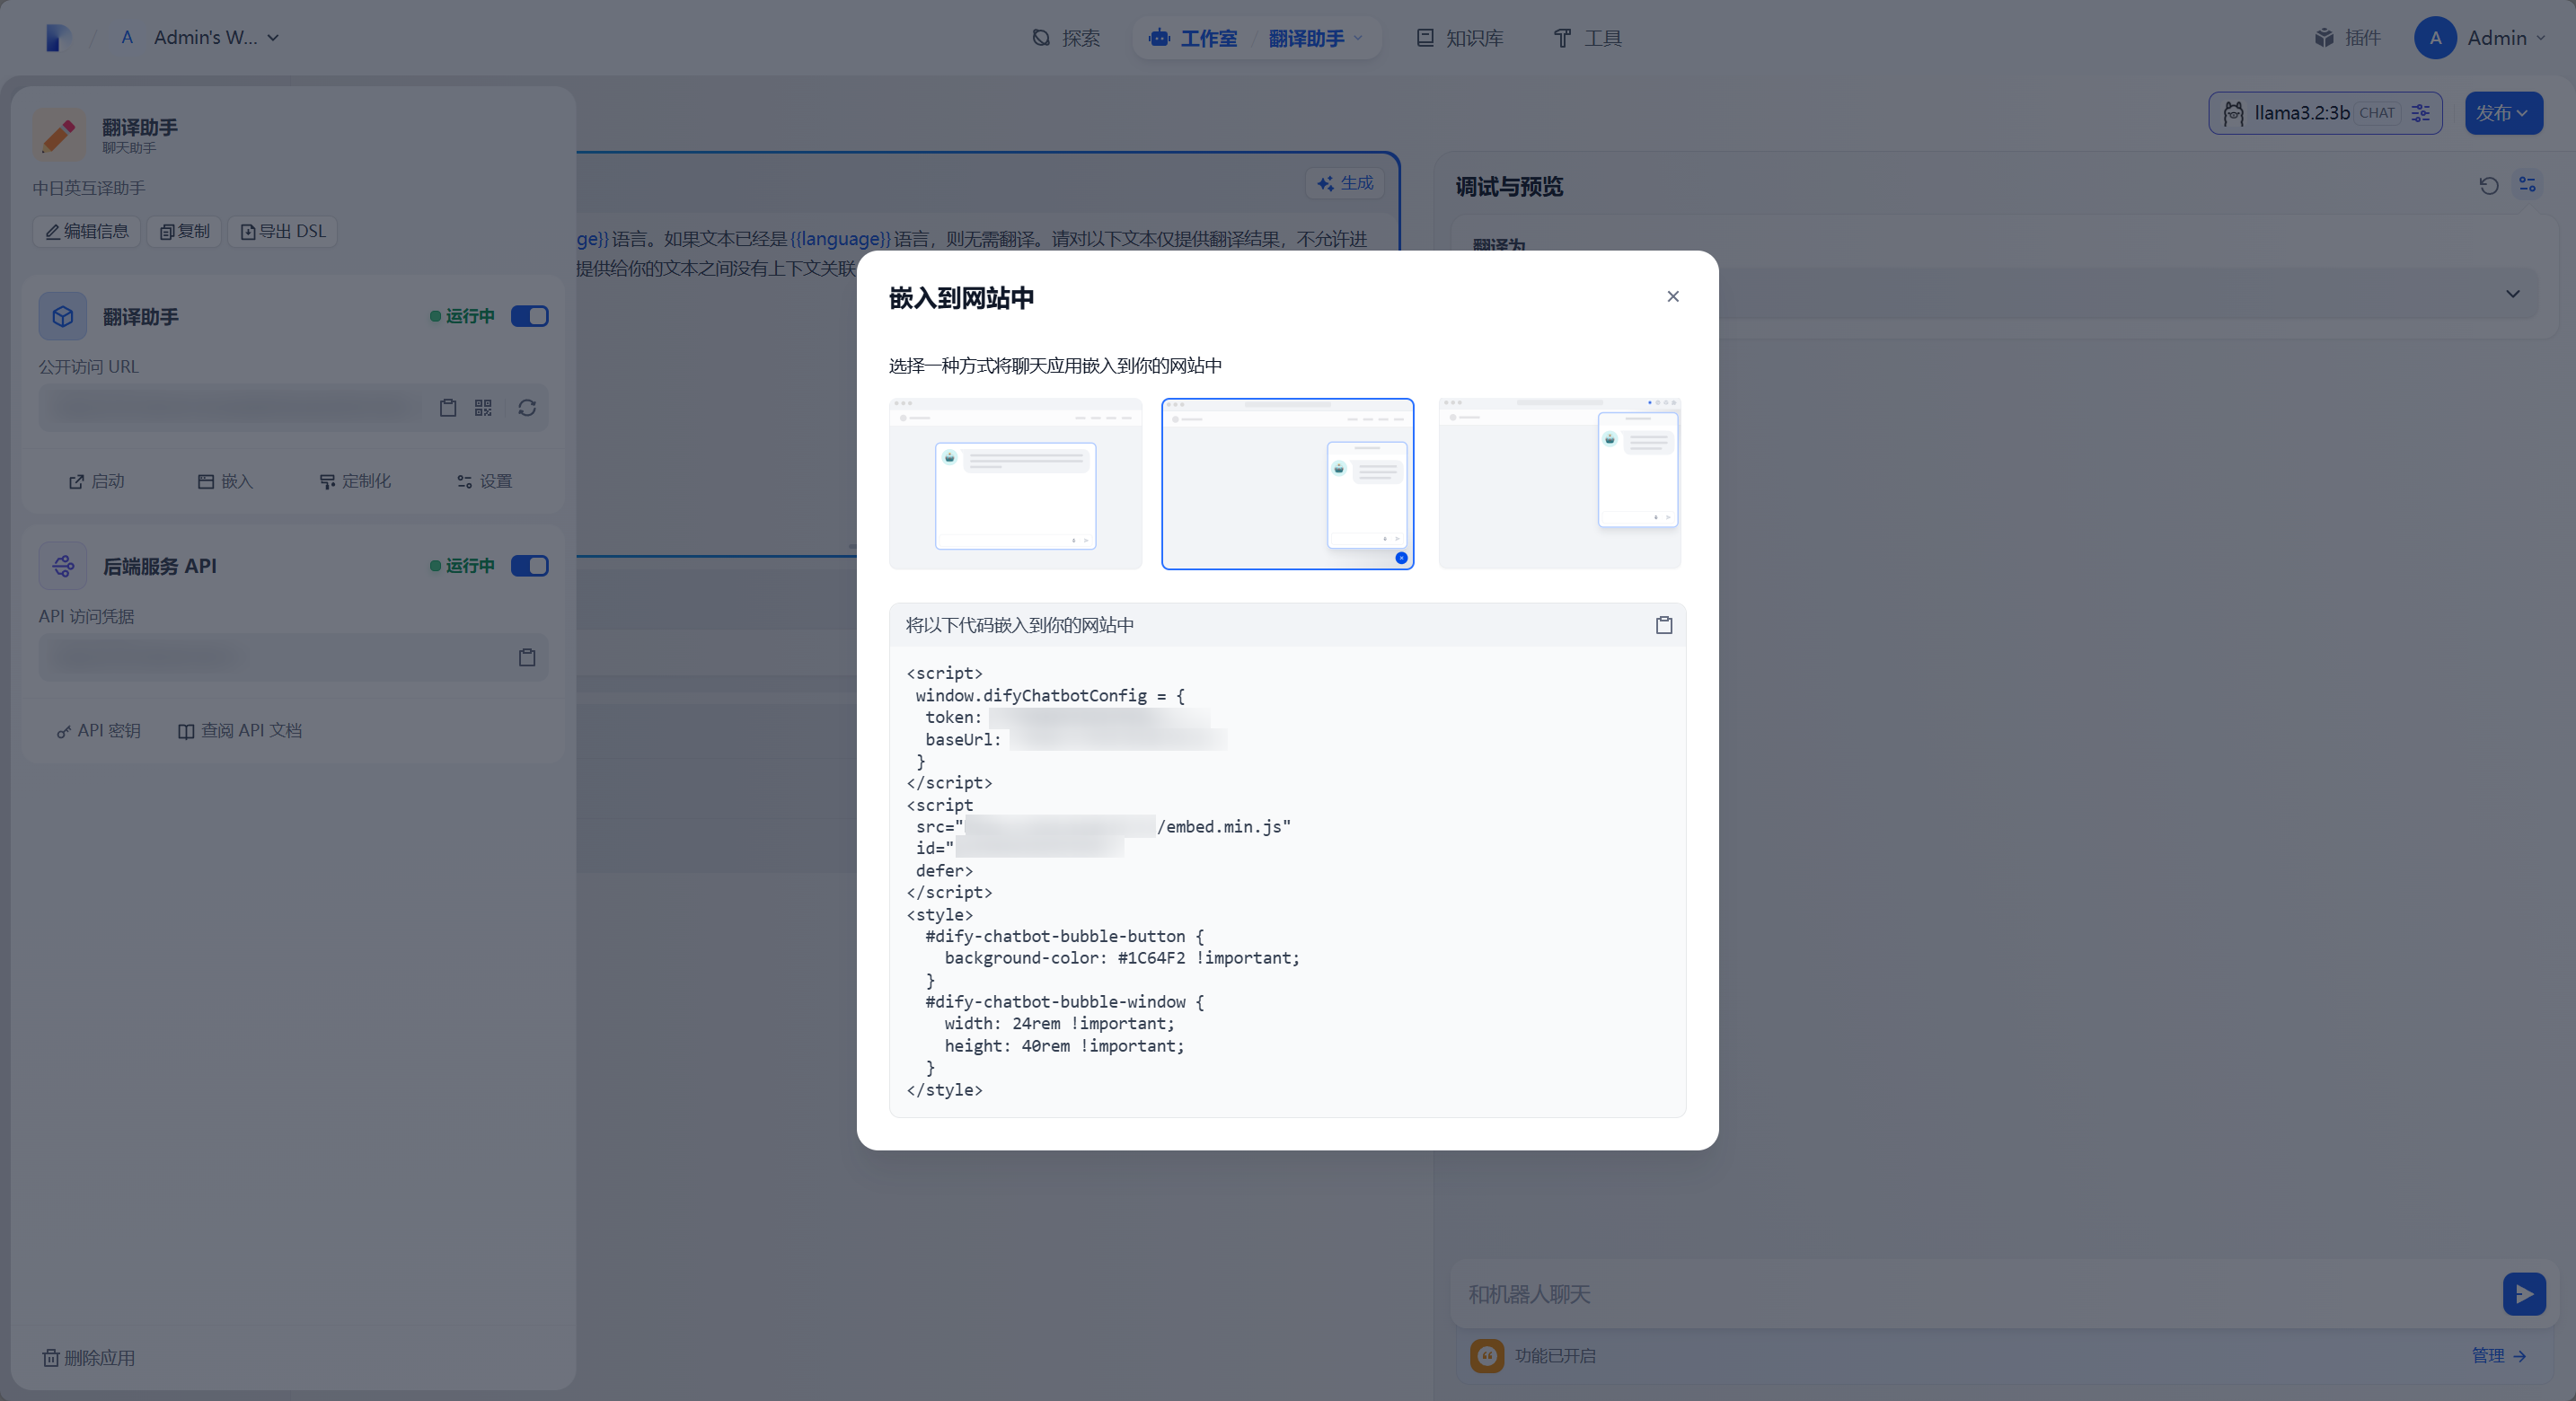The width and height of the screenshot is (2576, 1401).
Task: Copy the embed code with clipboard icon
Action: pyautogui.click(x=1663, y=625)
